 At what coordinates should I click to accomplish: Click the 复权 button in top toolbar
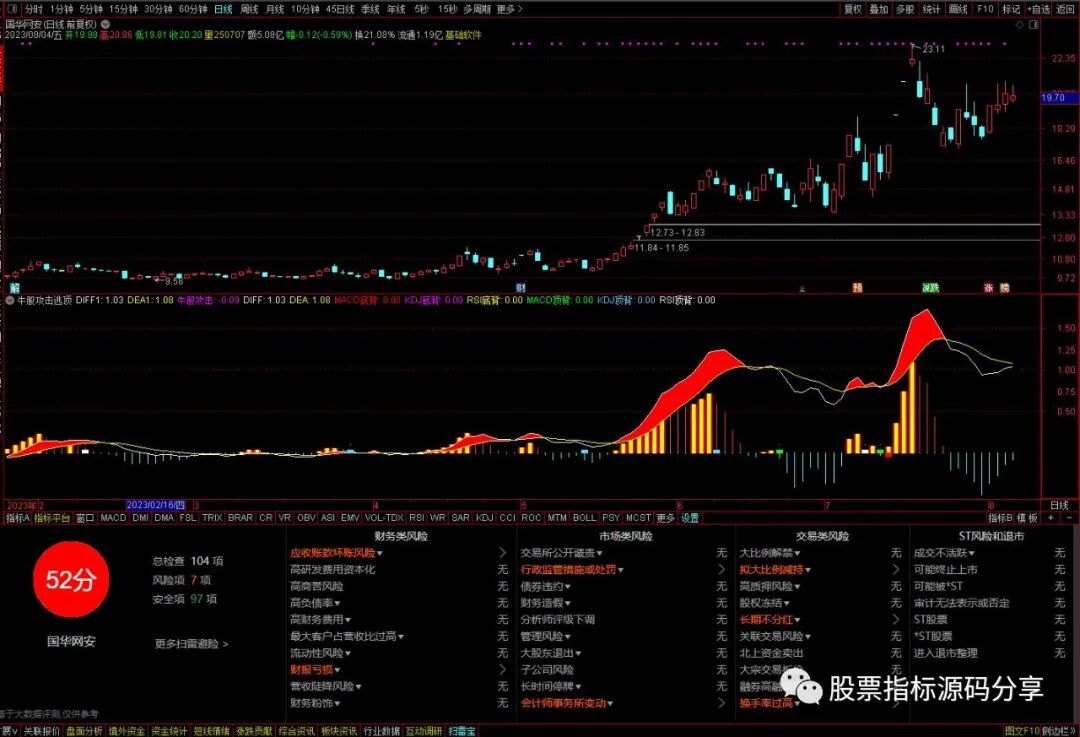[x=853, y=9]
